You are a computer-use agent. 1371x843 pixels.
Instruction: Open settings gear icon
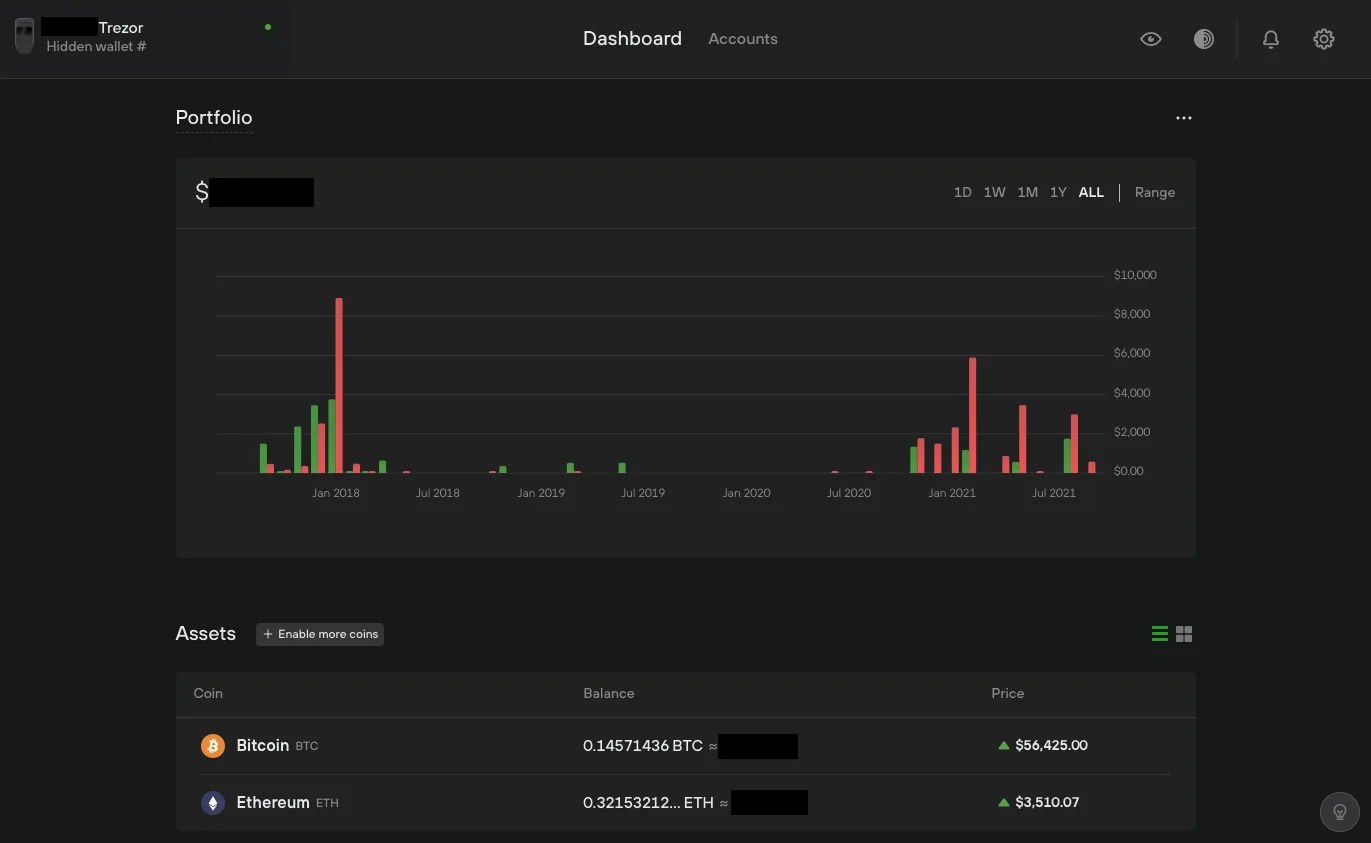click(x=1324, y=39)
